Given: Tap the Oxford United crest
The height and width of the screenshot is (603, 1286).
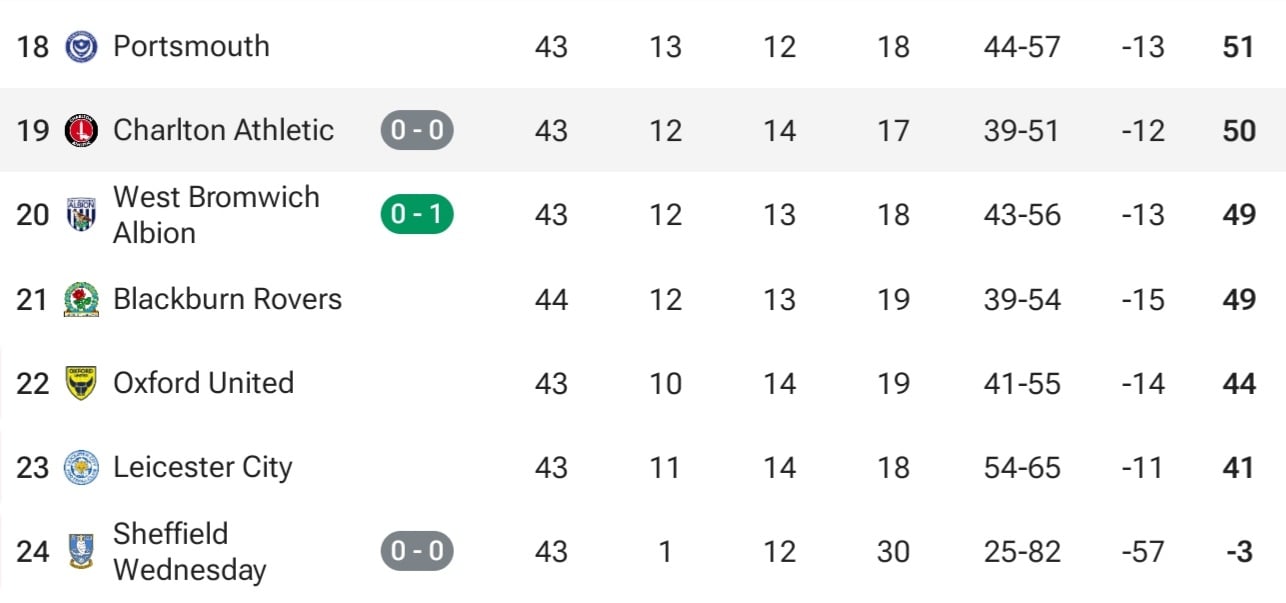Looking at the screenshot, I should coord(81,383).
